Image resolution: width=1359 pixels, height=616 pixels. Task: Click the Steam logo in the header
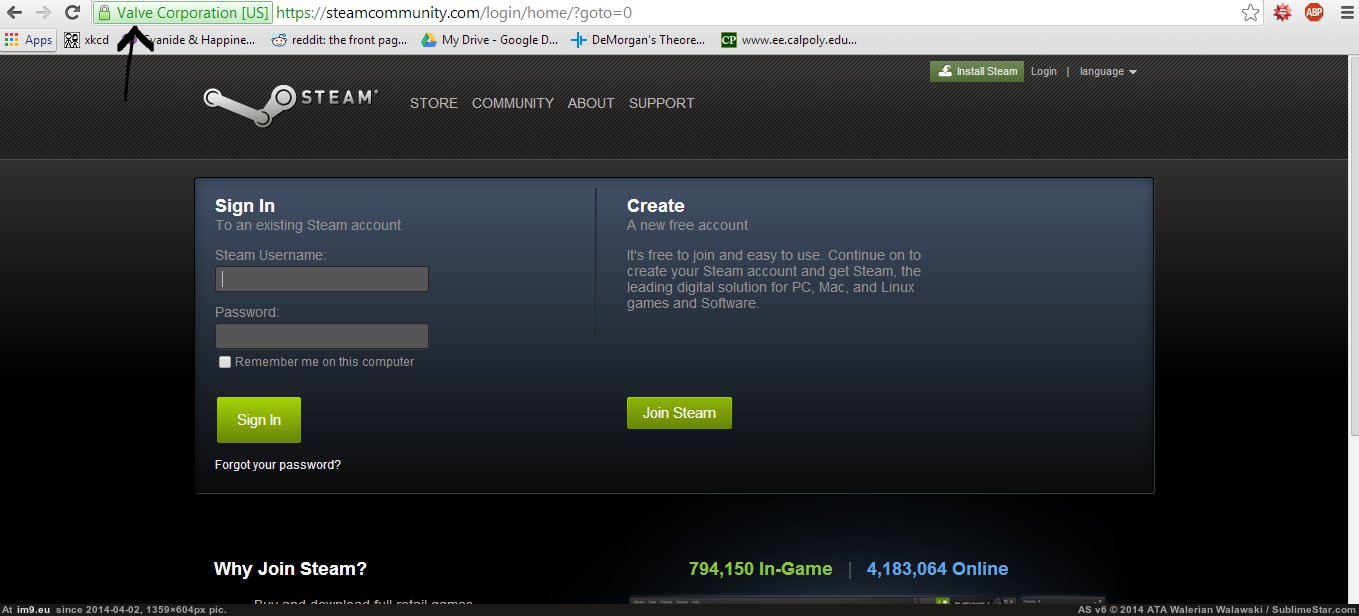(290, 104)
